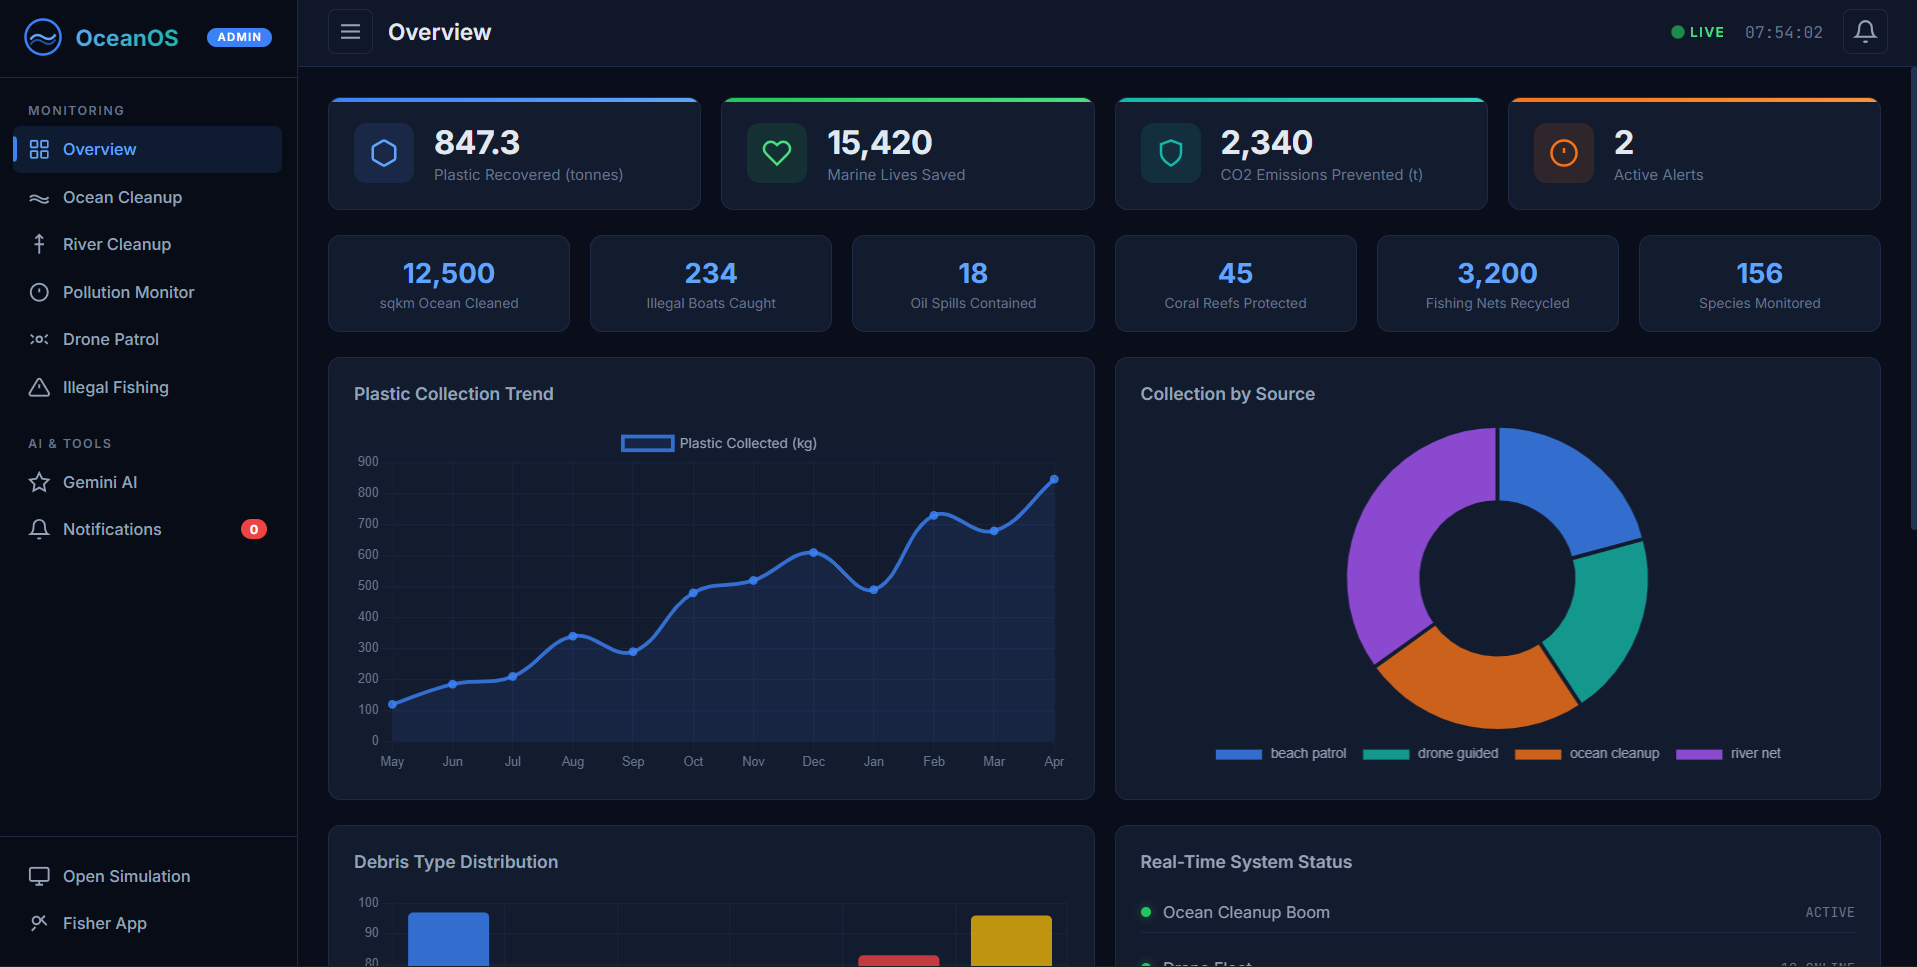Click the OceanOS wave logo icon

(x=43, y=37)
